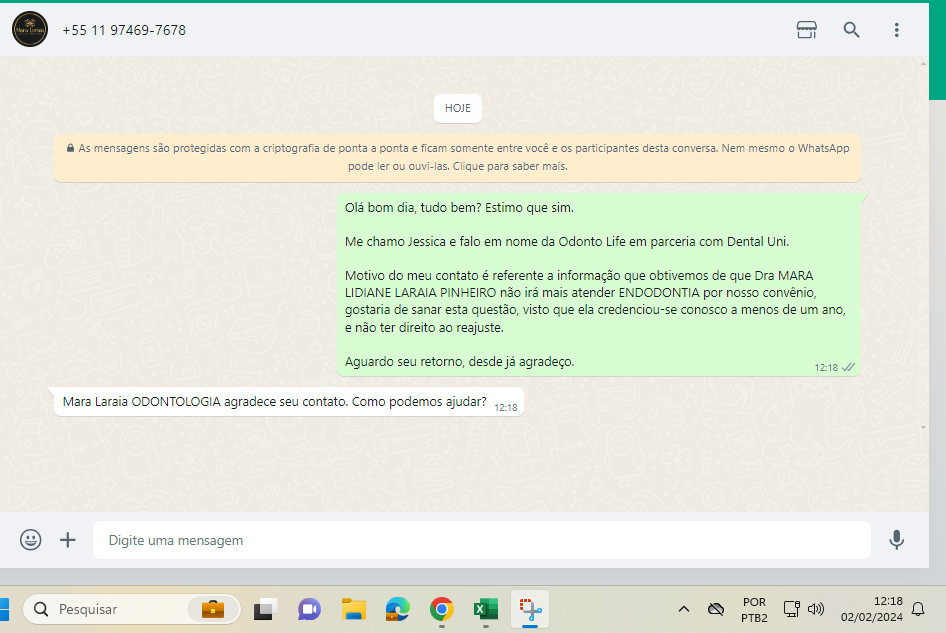Open the chat three-dot menu
Viewport: 946px width, 633px height.
click(x=897, y=30)
